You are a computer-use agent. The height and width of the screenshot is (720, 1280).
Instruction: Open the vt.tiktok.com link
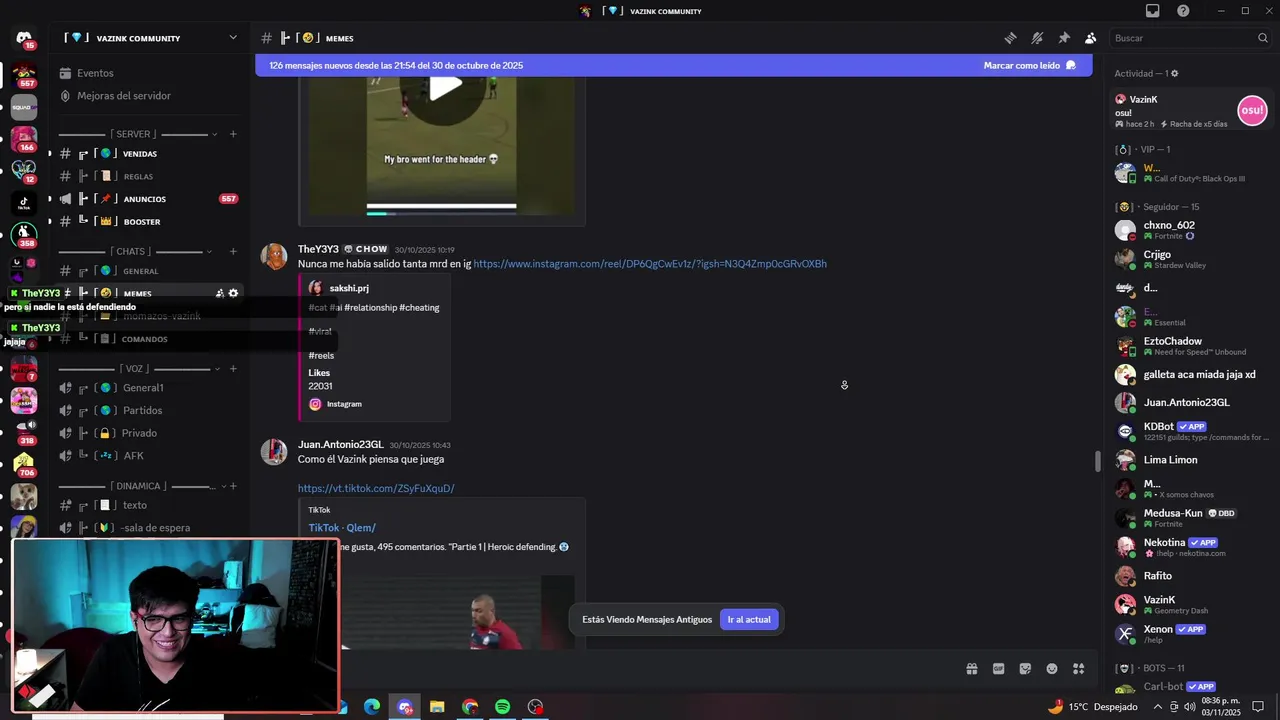pyautogui.click(x=376, y=488)
